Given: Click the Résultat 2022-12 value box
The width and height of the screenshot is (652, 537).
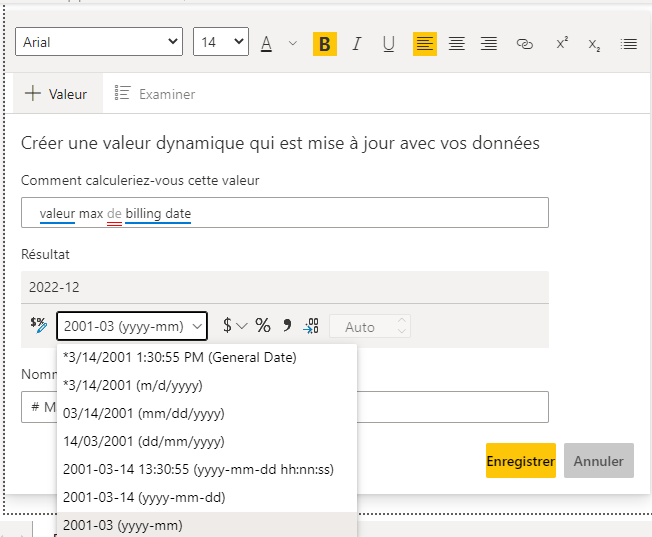Looking at the screenshot, I should [285, 287].
